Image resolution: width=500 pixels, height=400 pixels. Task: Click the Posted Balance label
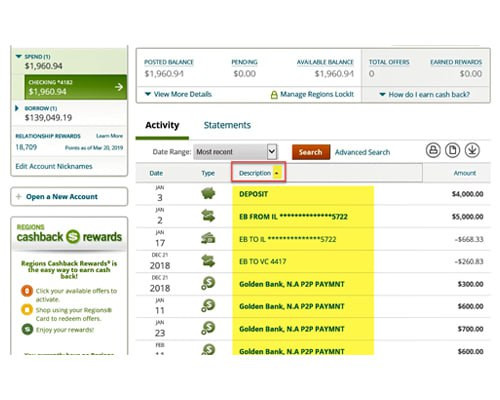tap(169, 62)
